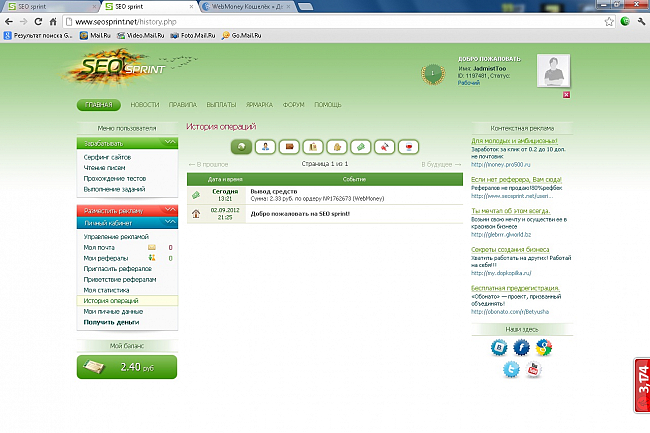Open the ЯРМАРКА navigation item
Viewport: 650px width, 433px height.
coord(259,105)
